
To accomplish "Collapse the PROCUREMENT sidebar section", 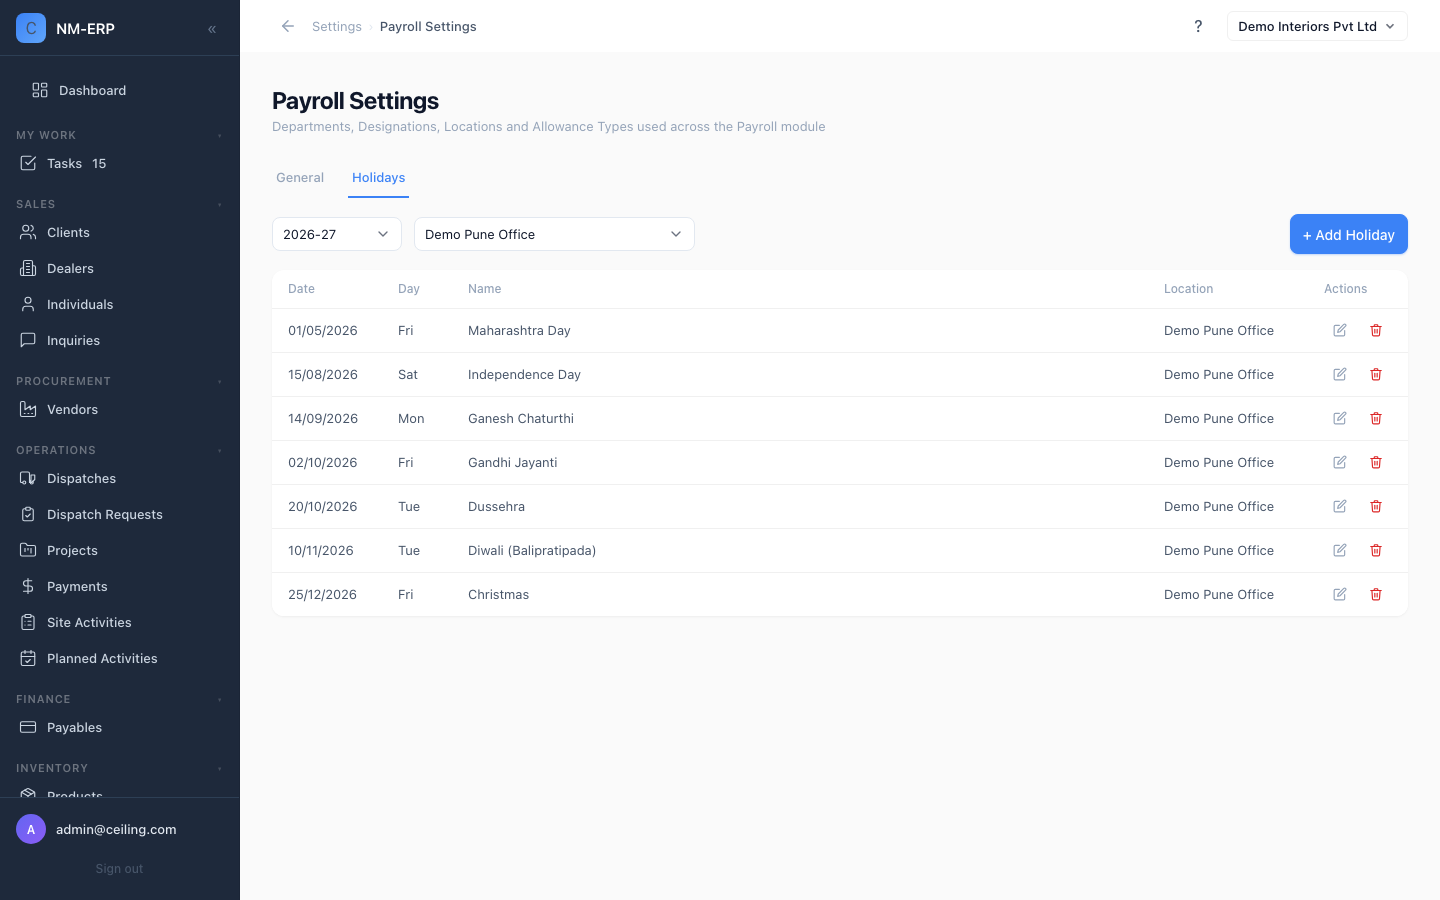I will click(x=120, y=381).
